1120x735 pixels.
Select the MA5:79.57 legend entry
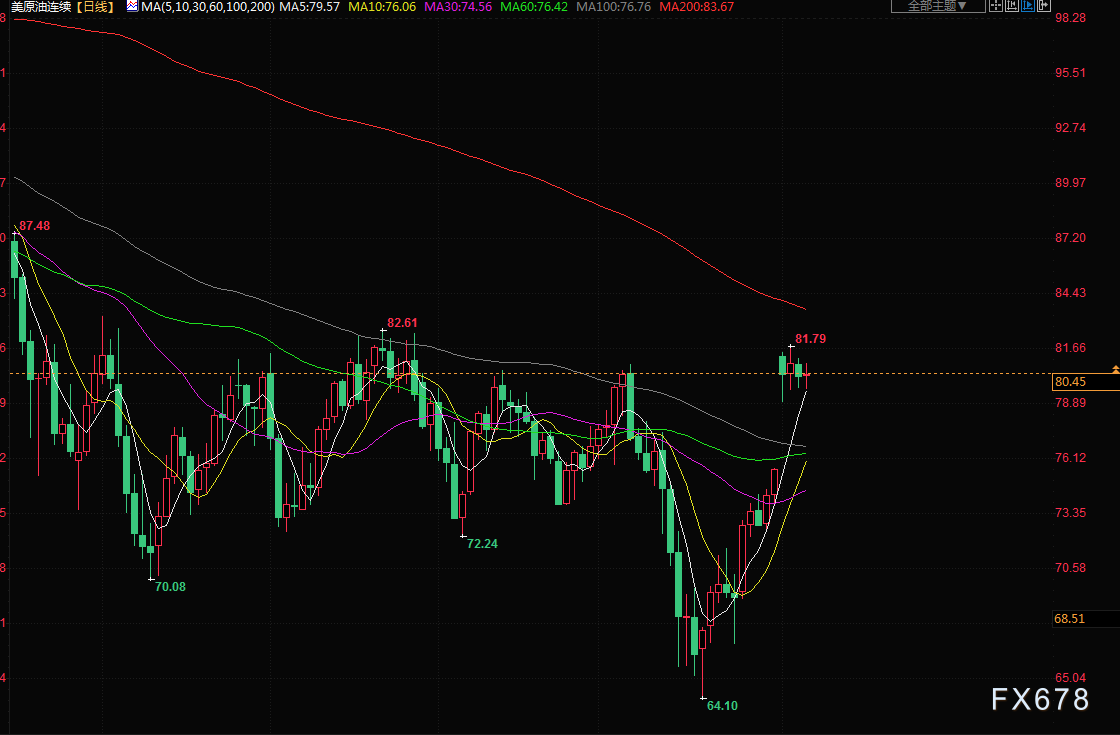(309, 7)
